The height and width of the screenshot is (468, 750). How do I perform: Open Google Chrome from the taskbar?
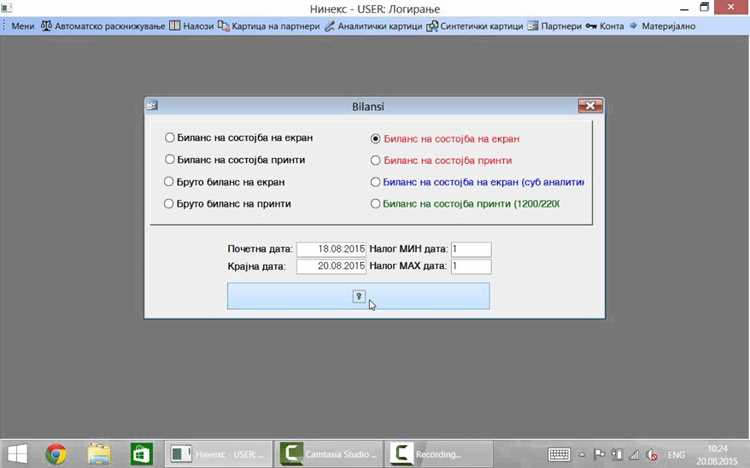[56, 454]
